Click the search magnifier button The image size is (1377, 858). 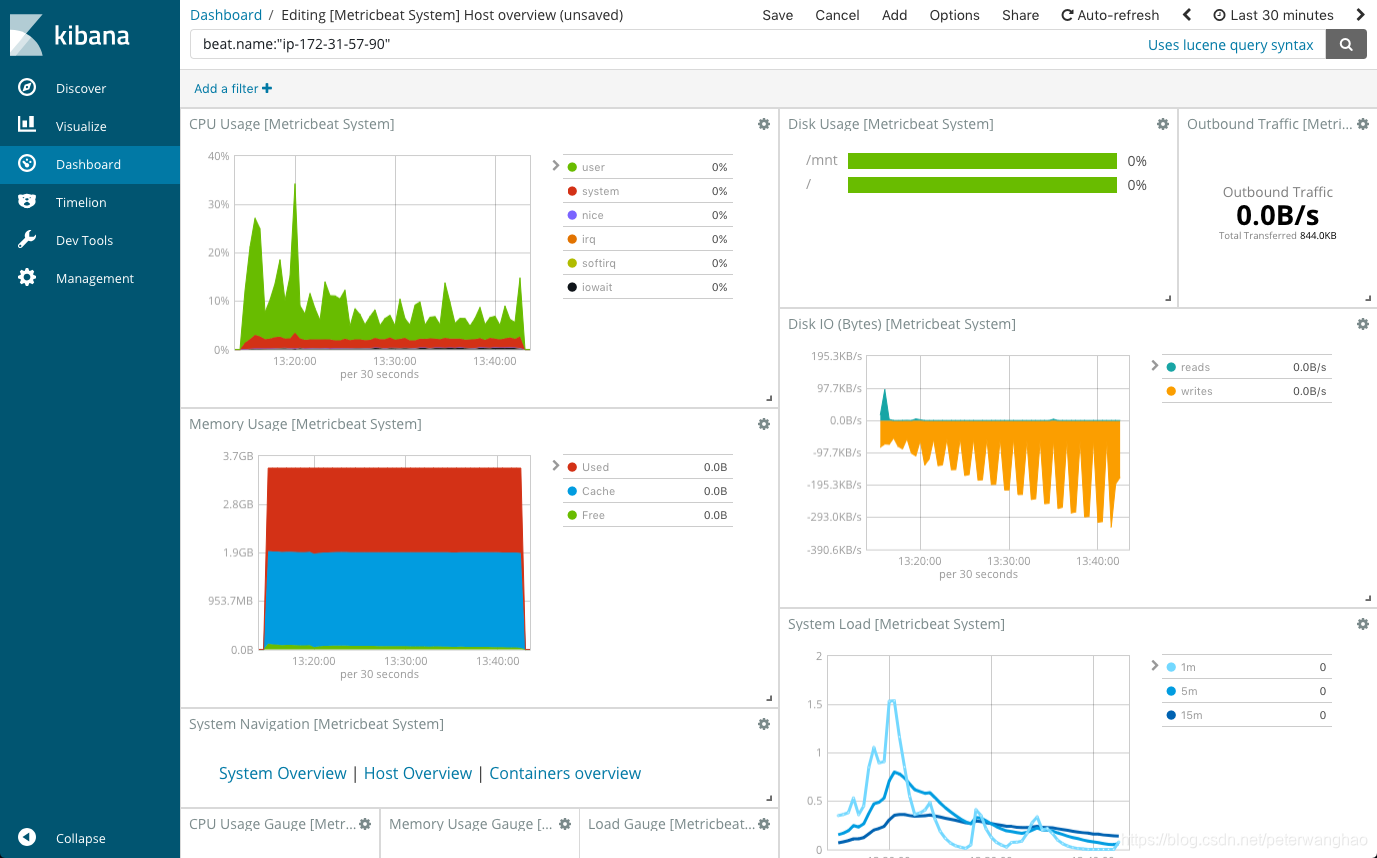[1345, 44]
